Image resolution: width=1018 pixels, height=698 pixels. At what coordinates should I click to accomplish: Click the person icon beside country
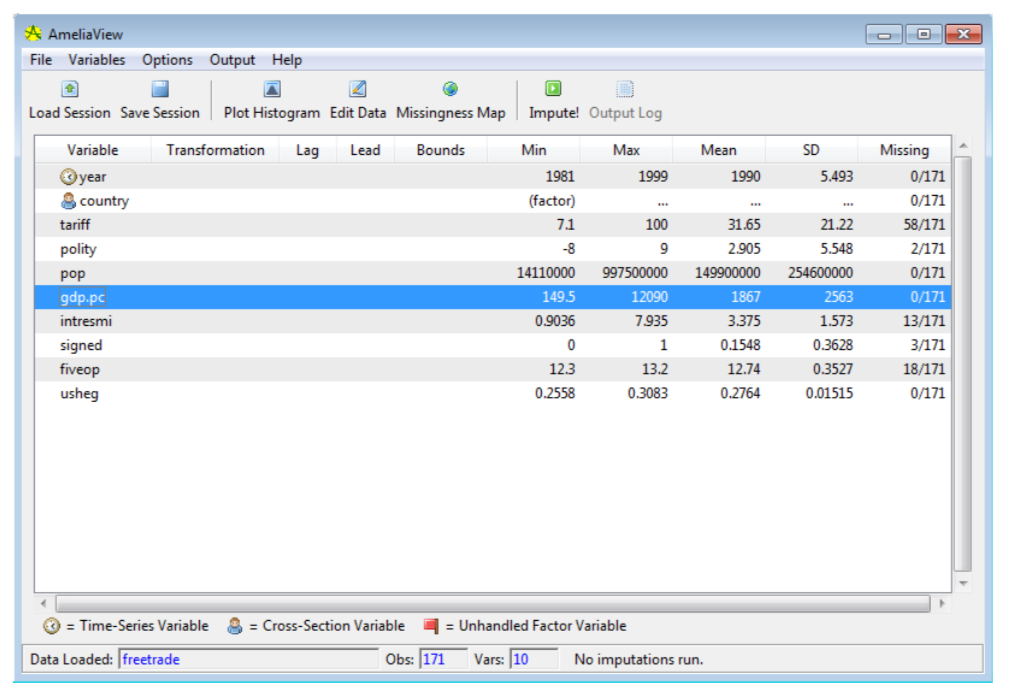68,201
